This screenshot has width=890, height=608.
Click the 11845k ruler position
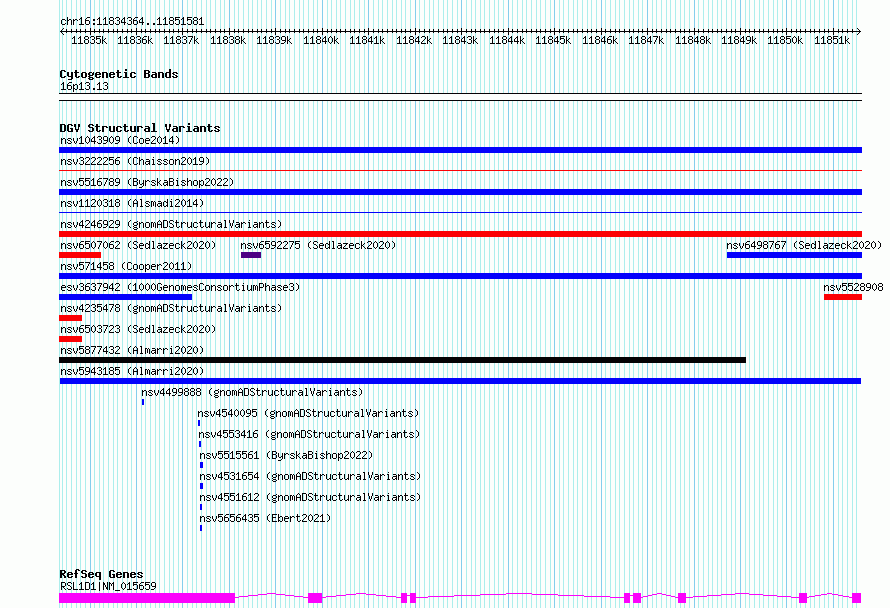[x=553, y=40]
